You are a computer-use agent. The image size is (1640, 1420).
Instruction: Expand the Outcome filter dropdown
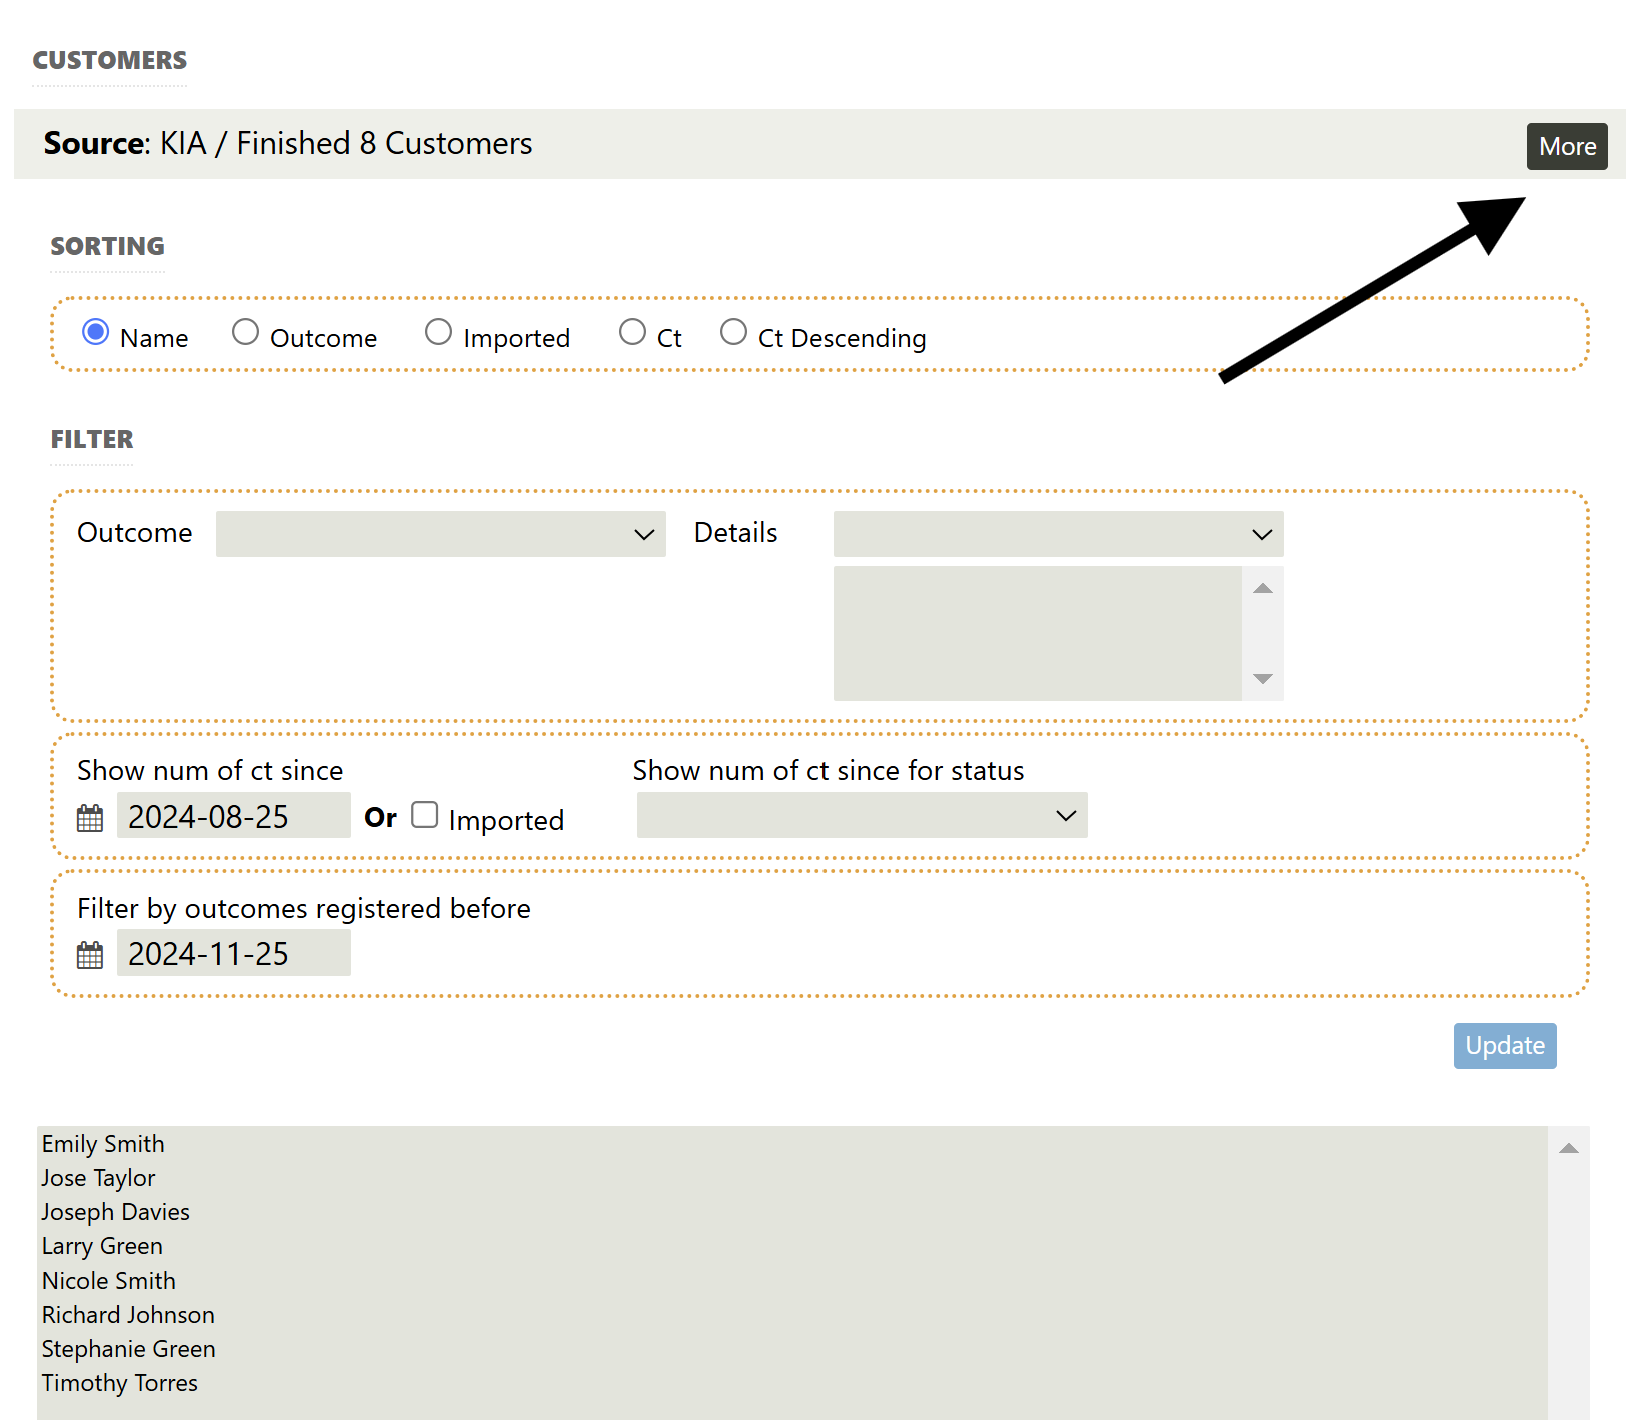point(440,534)
